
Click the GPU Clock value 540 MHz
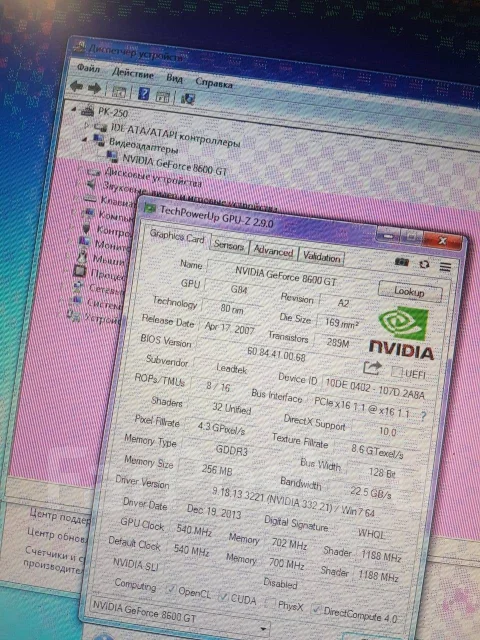point(194,531)
